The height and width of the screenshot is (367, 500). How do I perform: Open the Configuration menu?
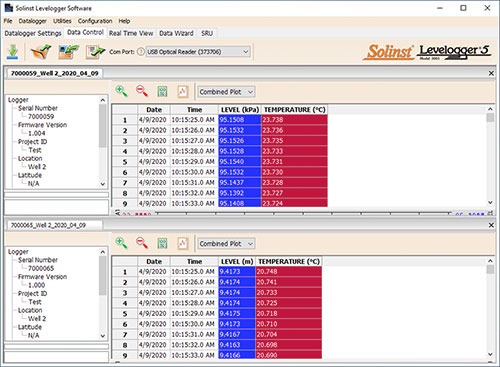pyautogui.click(x=95, y=21)
